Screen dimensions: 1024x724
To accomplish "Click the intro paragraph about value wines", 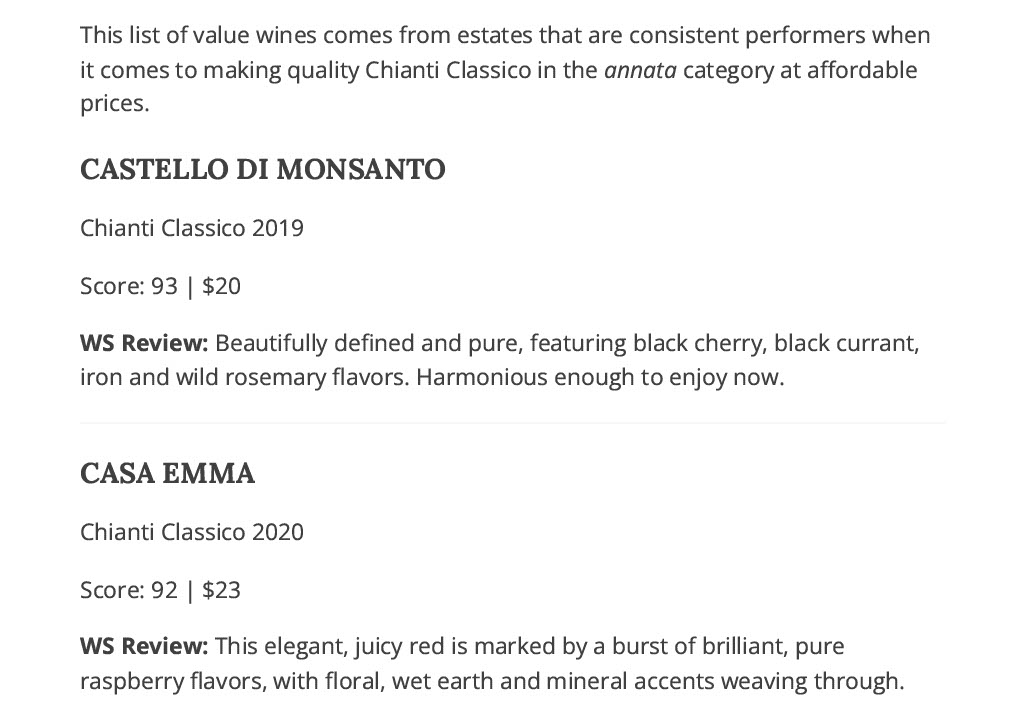I will point(505,69).
